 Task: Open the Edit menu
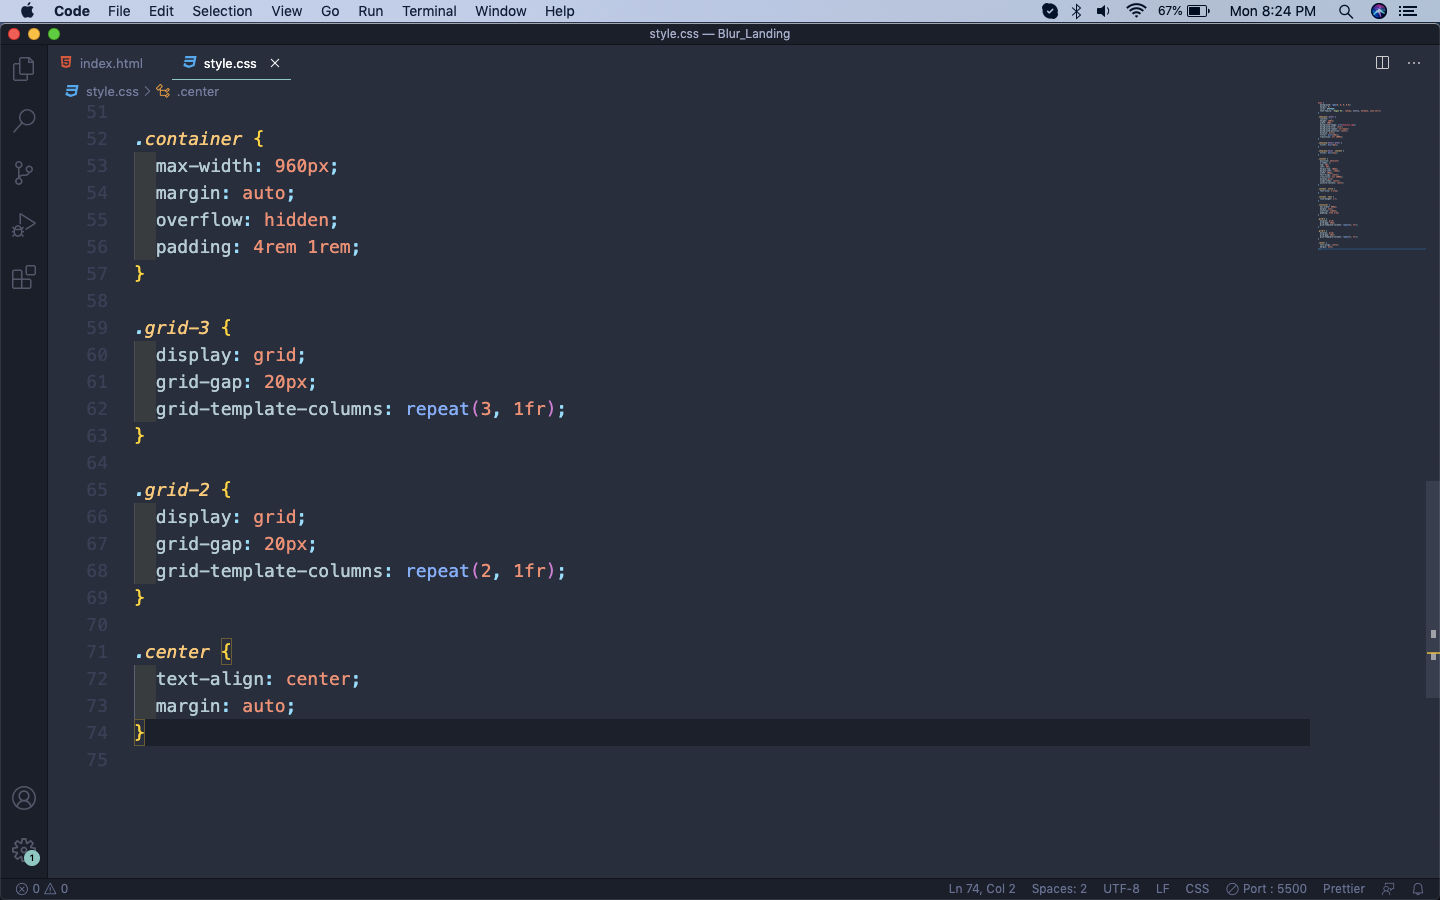click(x=161, y=11)
